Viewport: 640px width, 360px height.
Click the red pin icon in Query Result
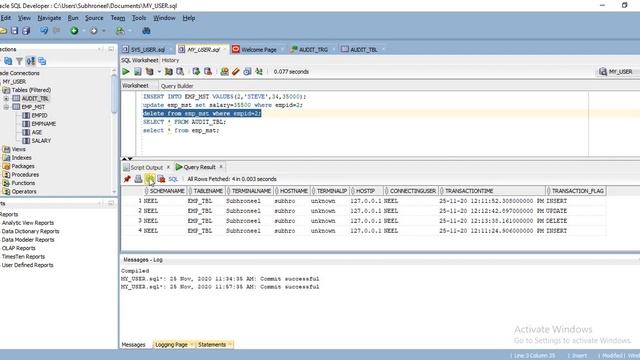[x=127, y=179]
